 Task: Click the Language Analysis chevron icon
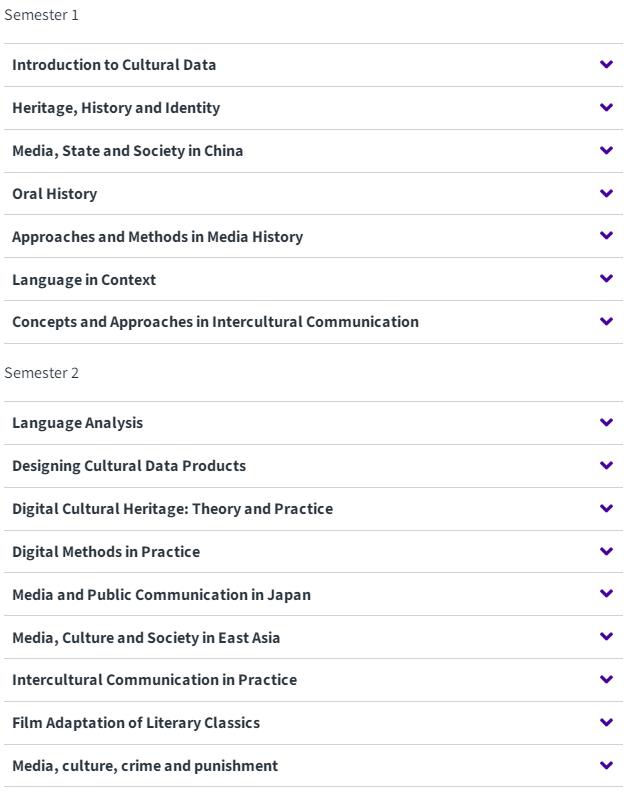606,422
